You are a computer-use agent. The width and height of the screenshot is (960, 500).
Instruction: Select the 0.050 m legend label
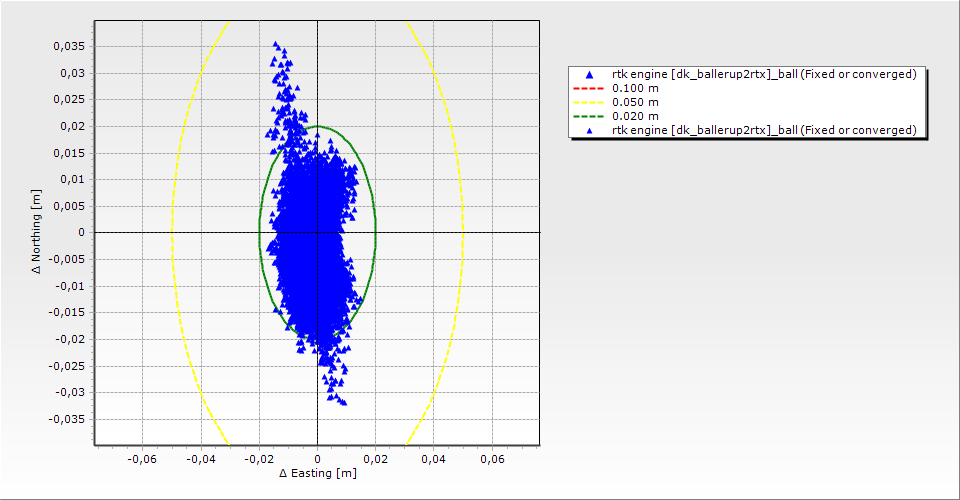pyautogui.click(x=636, y=102)
